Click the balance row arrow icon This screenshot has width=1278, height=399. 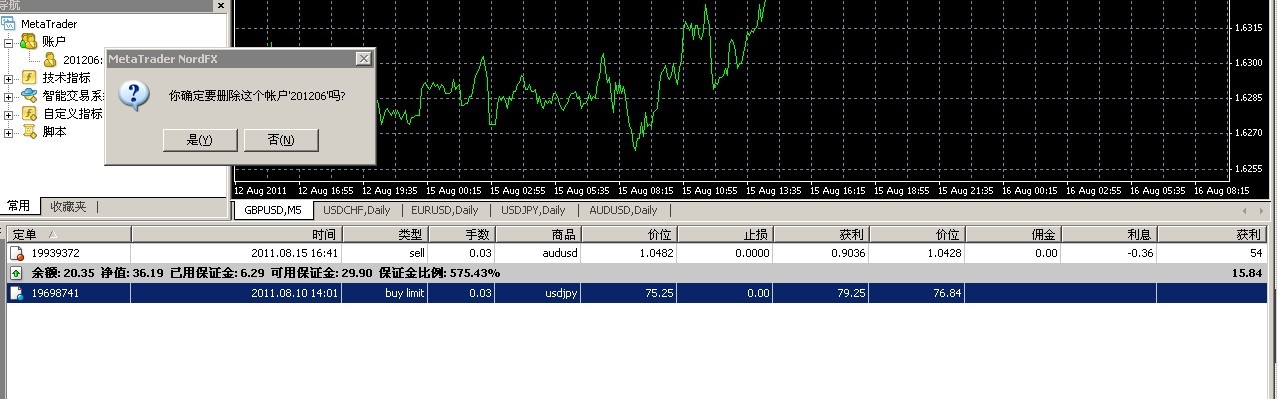coord(17,273)
